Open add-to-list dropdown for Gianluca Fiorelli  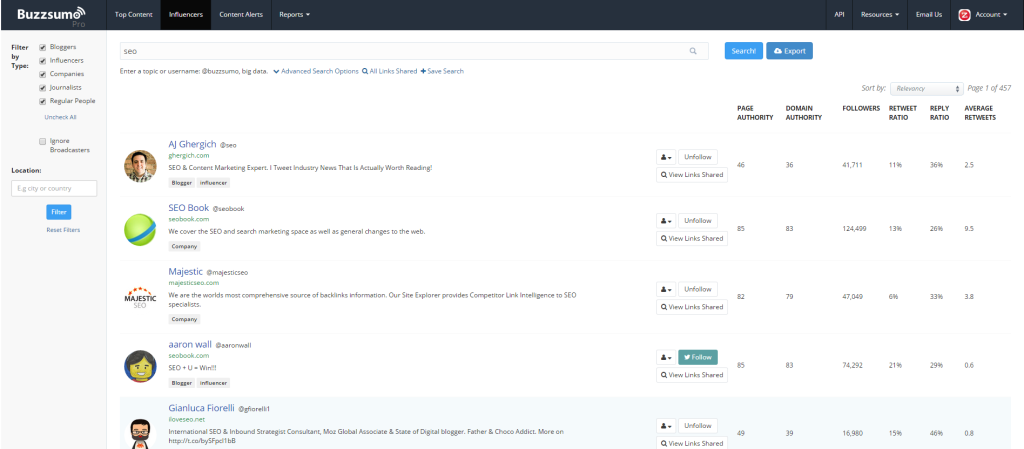(665, 426)
